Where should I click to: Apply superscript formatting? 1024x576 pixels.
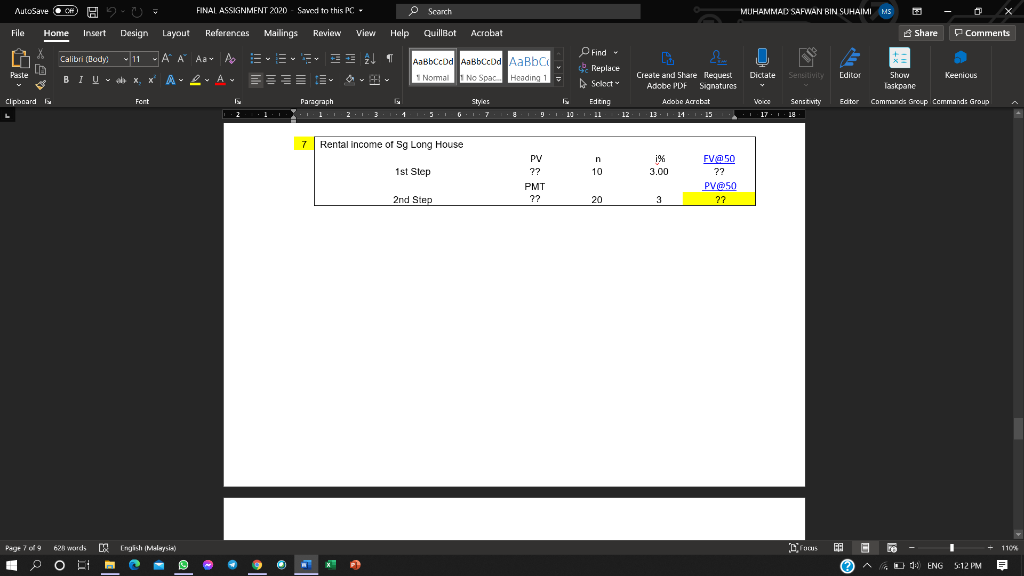point(152,80)
